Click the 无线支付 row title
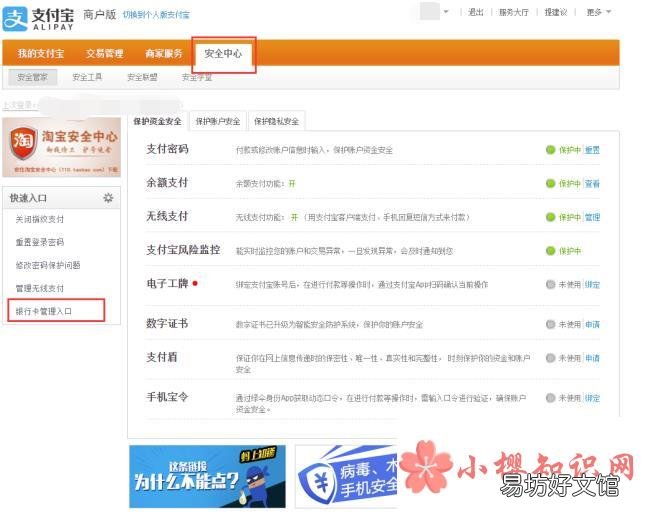647x517 pixels. pyautogui.click(x=167, y=216)
